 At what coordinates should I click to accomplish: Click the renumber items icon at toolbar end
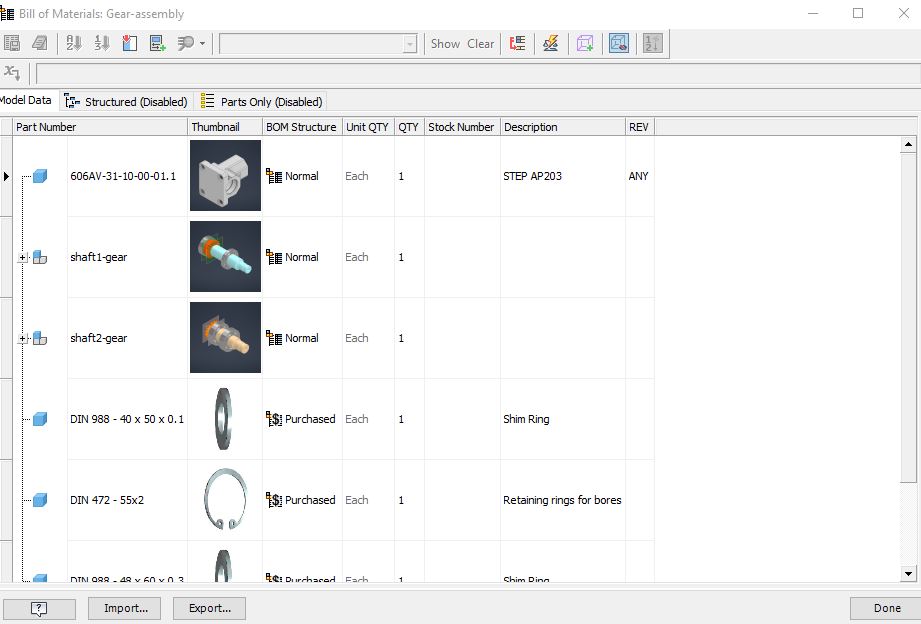pyautogui.click(x=652, y=43)
